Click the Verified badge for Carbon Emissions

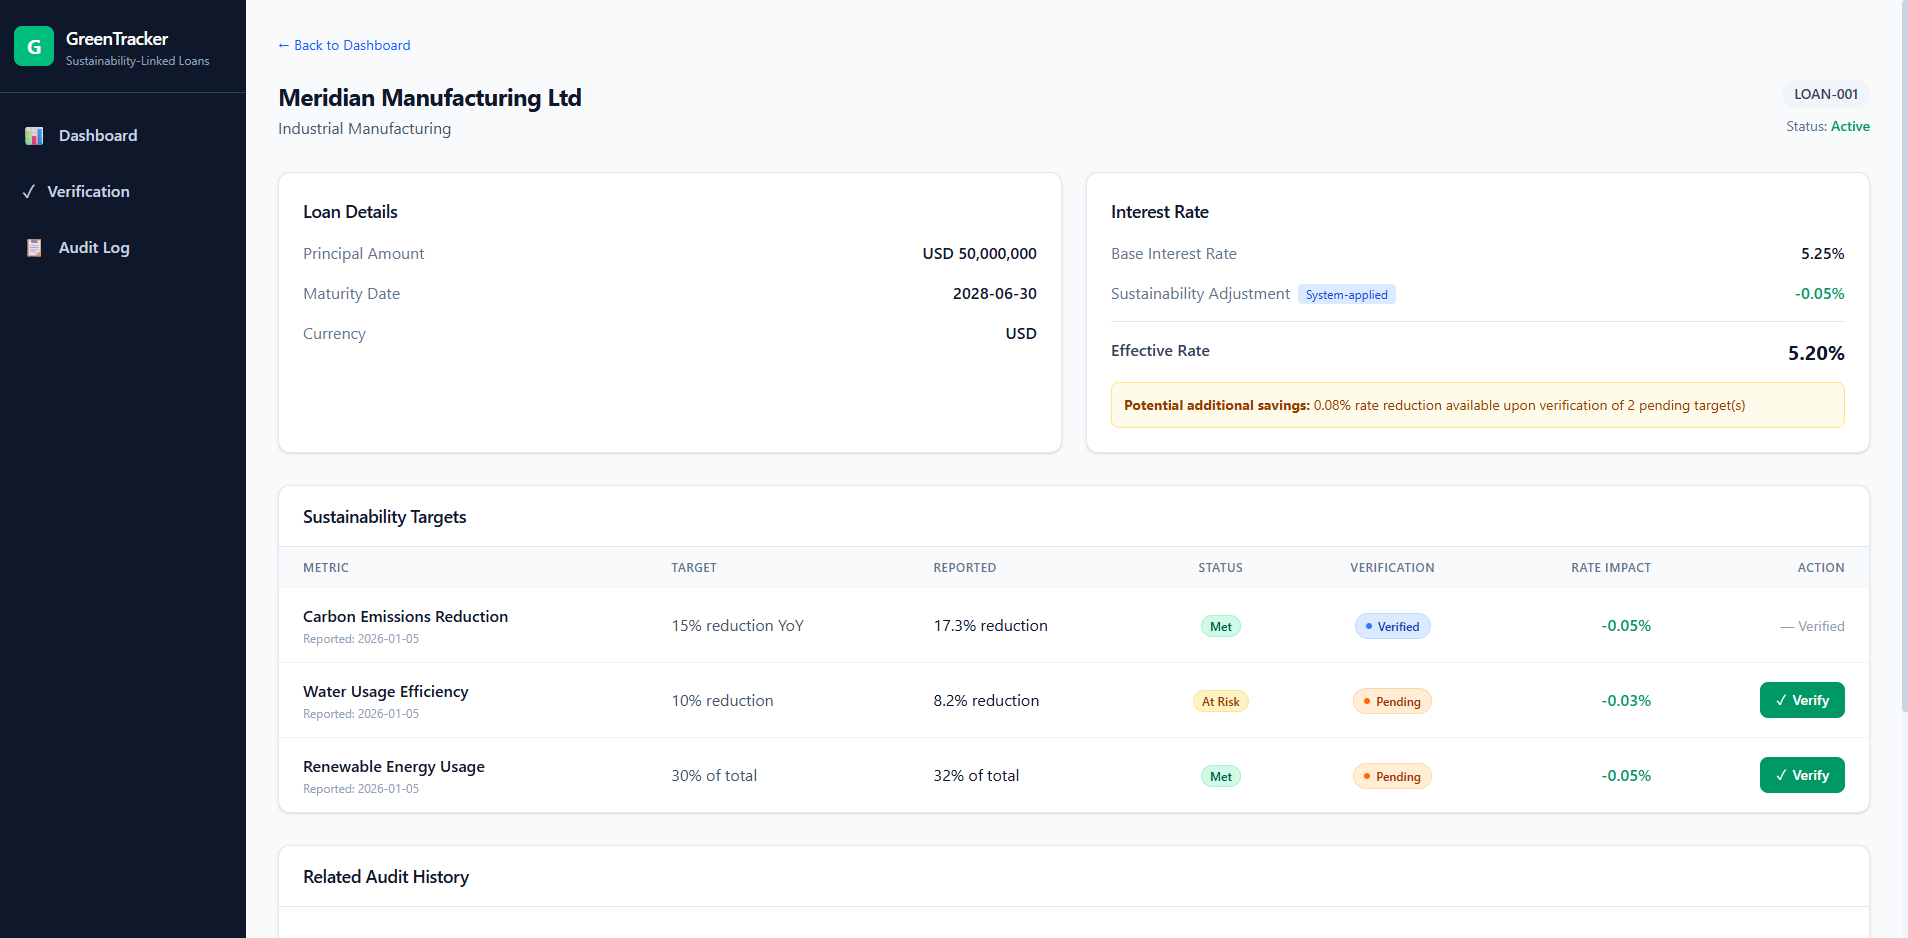tap(1392, 626)
